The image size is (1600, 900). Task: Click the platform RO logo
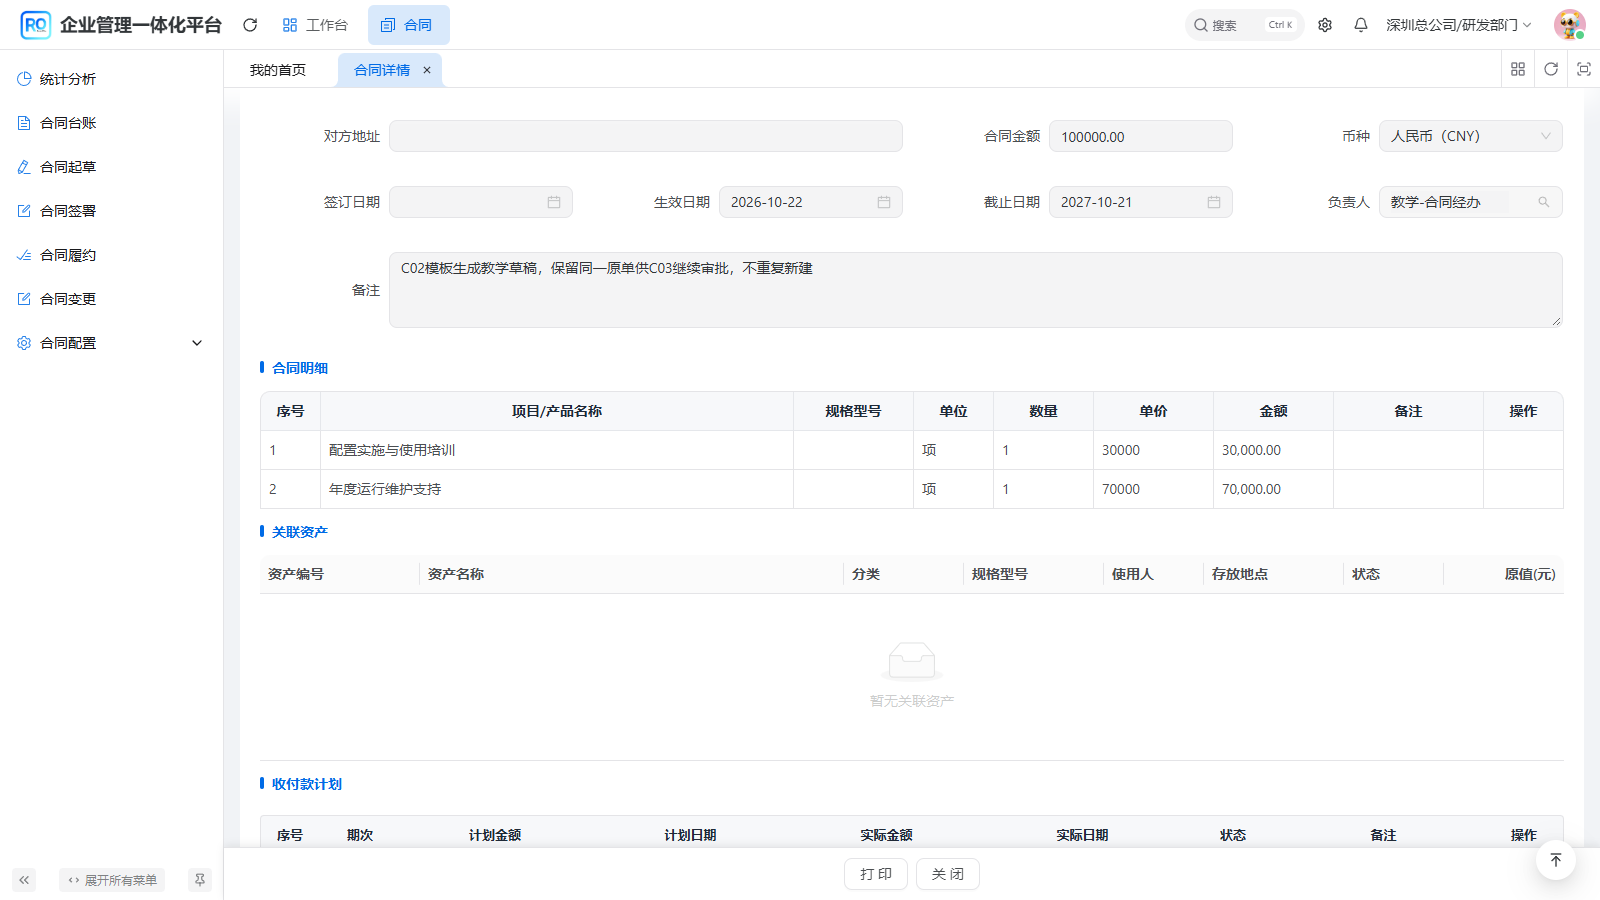[36, 25]
